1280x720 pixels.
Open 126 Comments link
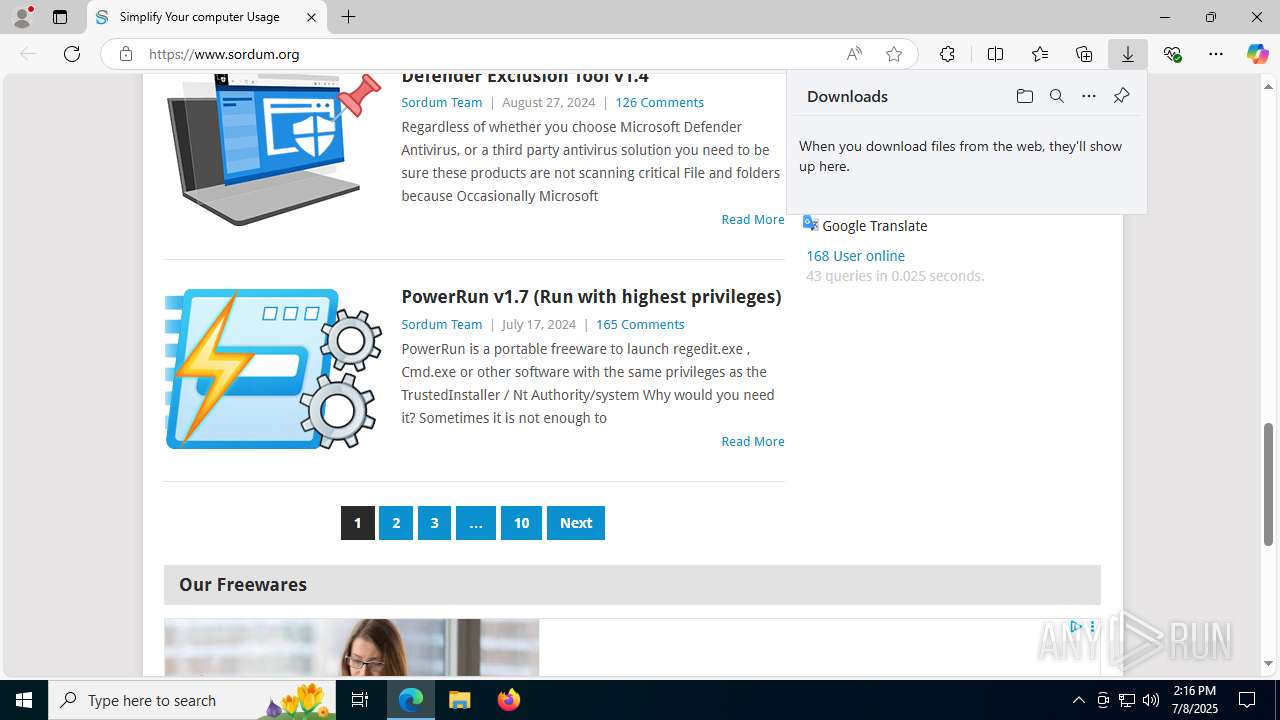click(x=659, y=102)
